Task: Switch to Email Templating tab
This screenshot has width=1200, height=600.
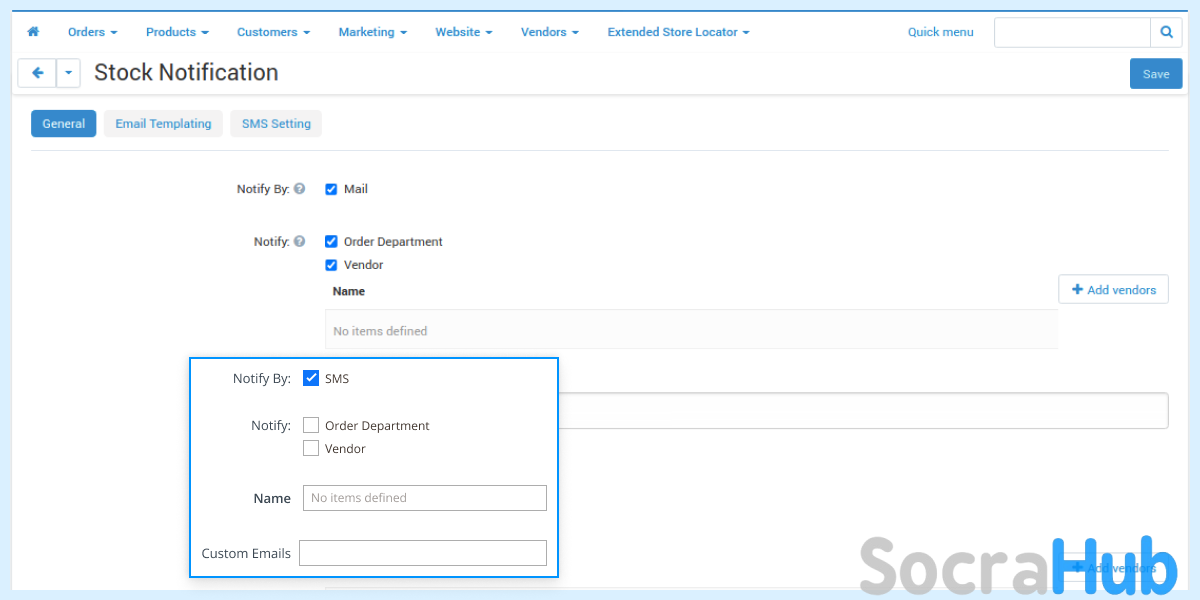Action: coord(163,124)
